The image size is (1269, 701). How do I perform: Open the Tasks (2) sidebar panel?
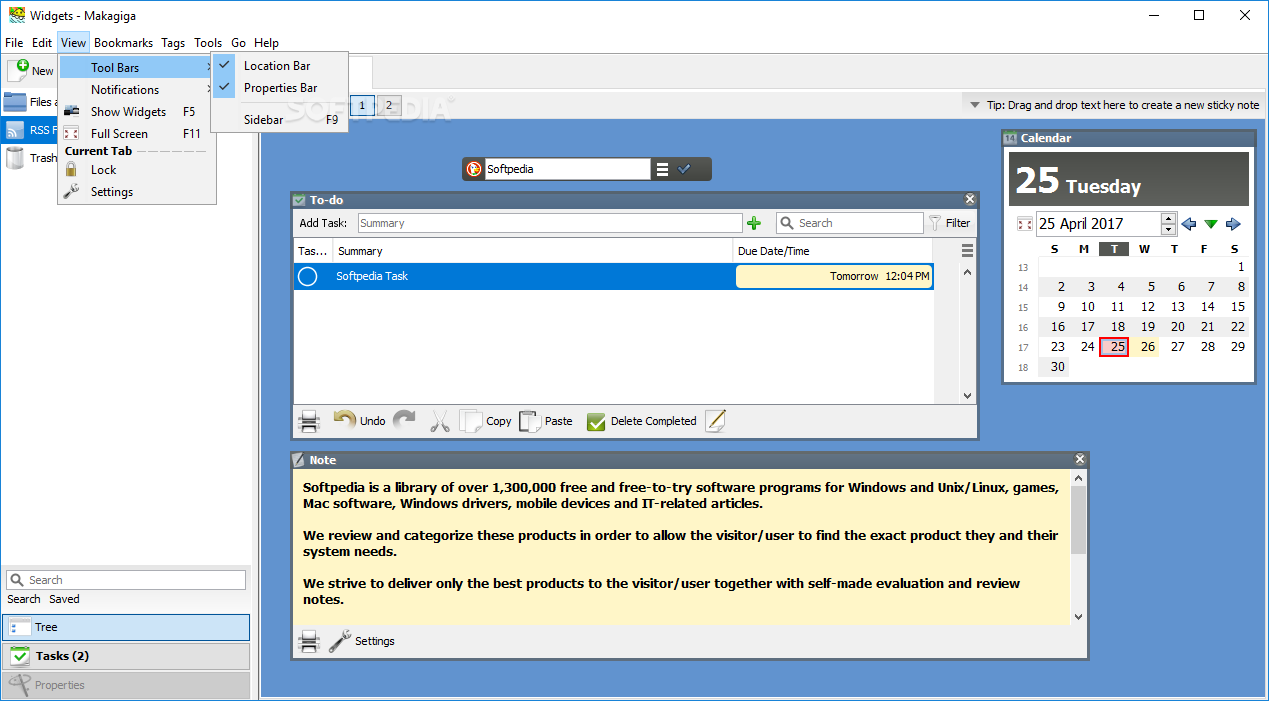[x=126, y=656]
